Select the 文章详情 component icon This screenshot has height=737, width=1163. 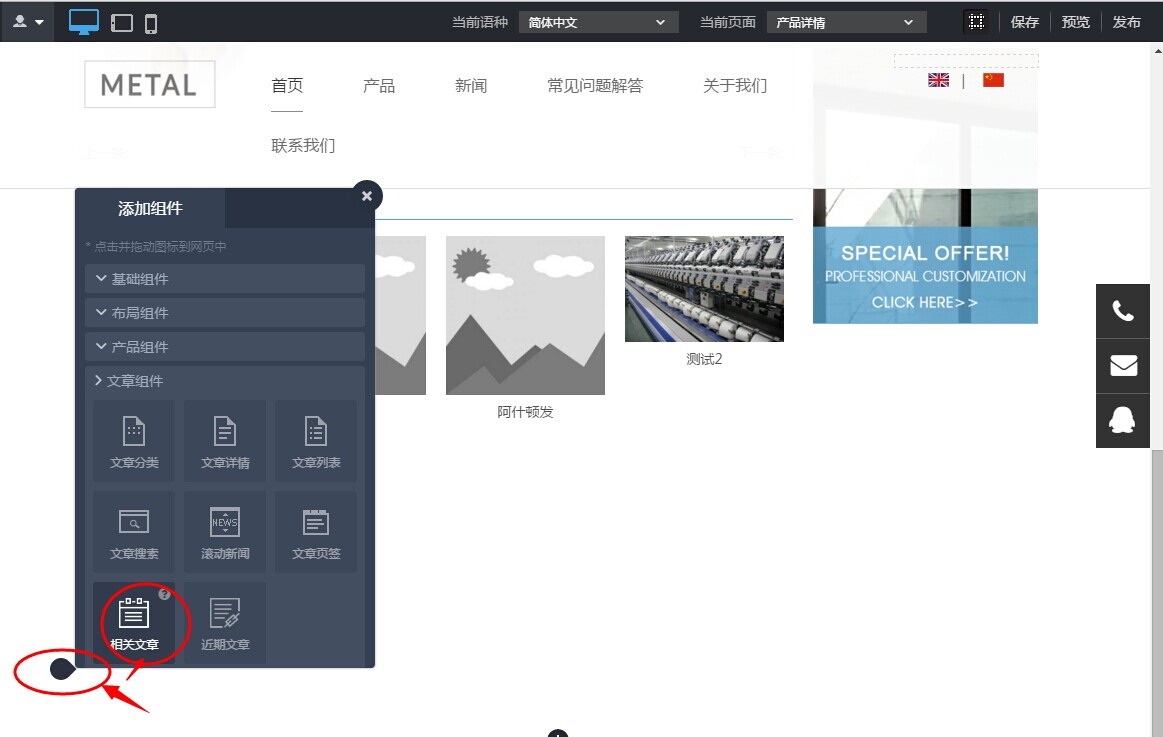[x=224, y=440]
